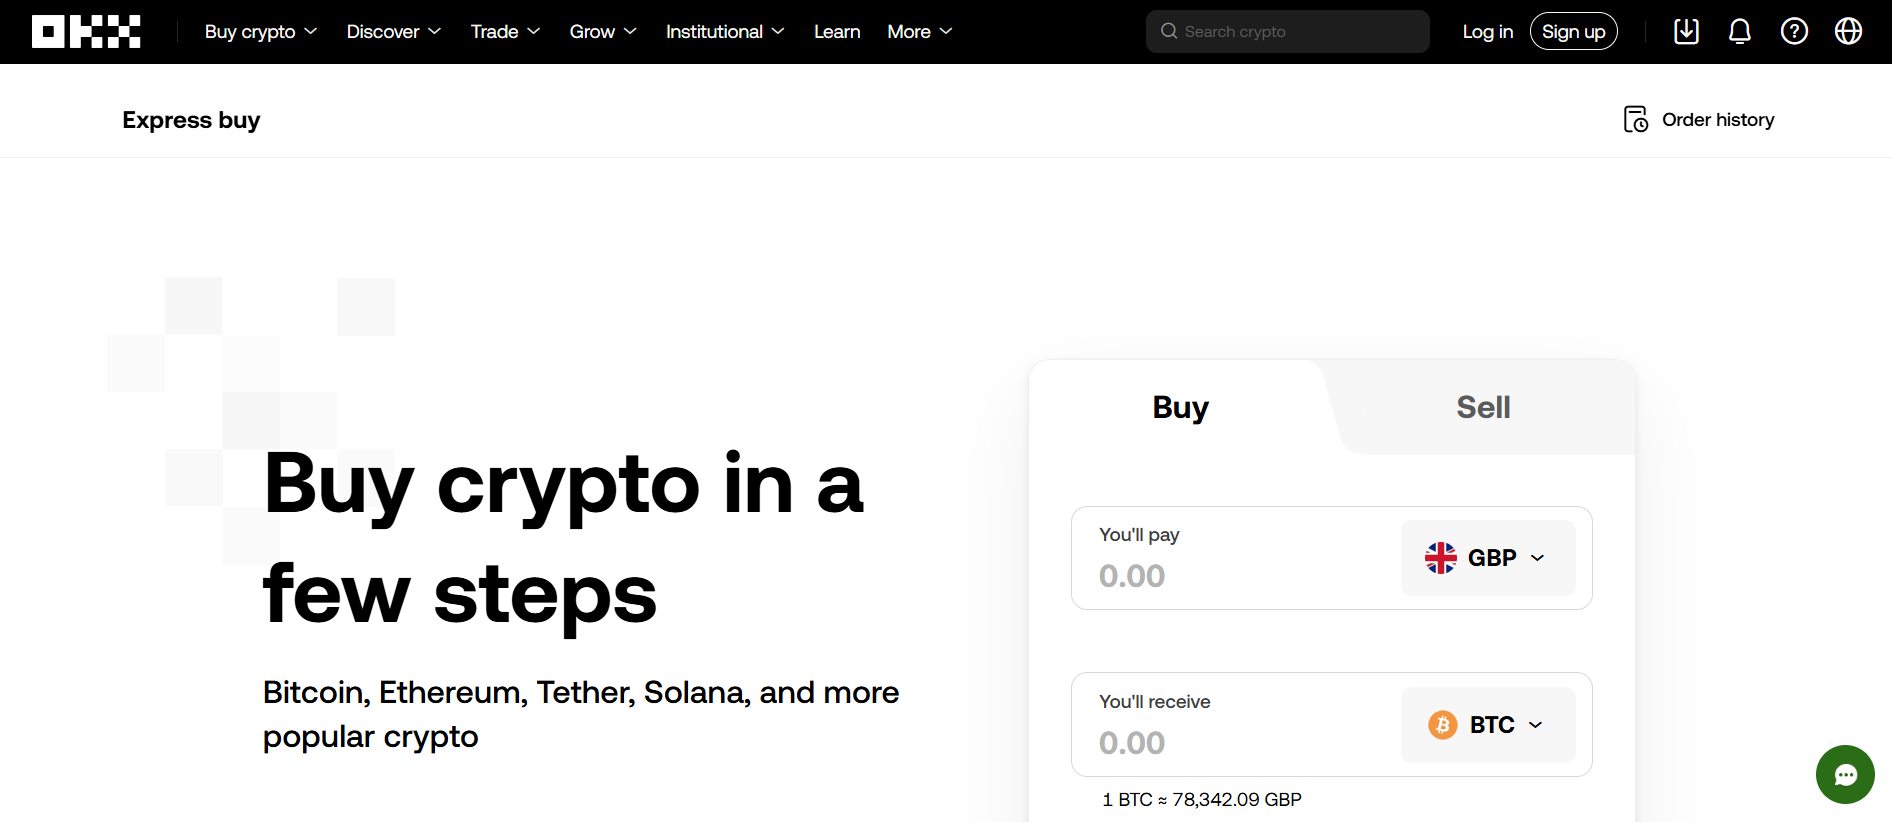Click Log in
Screen dimensions: 1892x822
(1487, 32)
